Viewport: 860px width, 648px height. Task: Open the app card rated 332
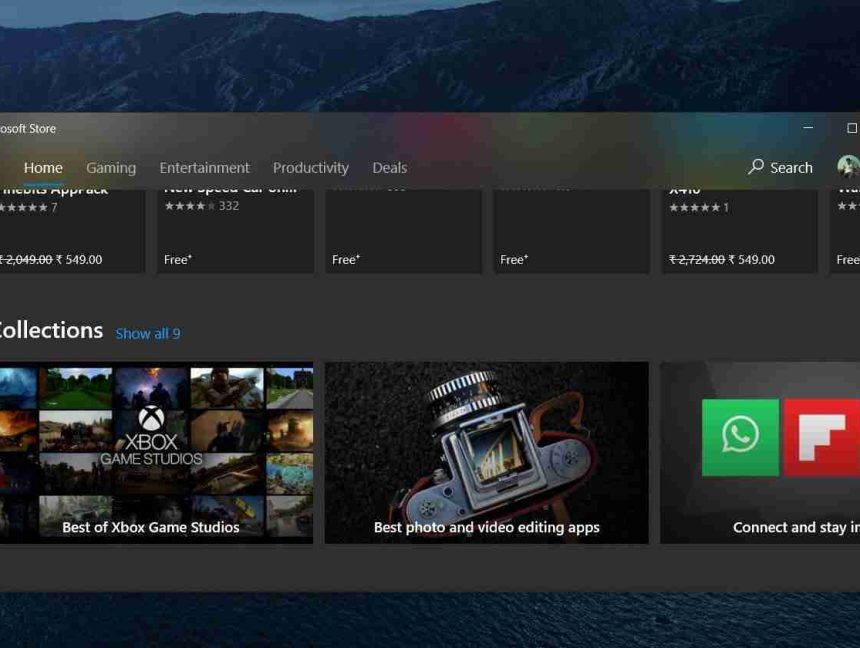(236, 230)
